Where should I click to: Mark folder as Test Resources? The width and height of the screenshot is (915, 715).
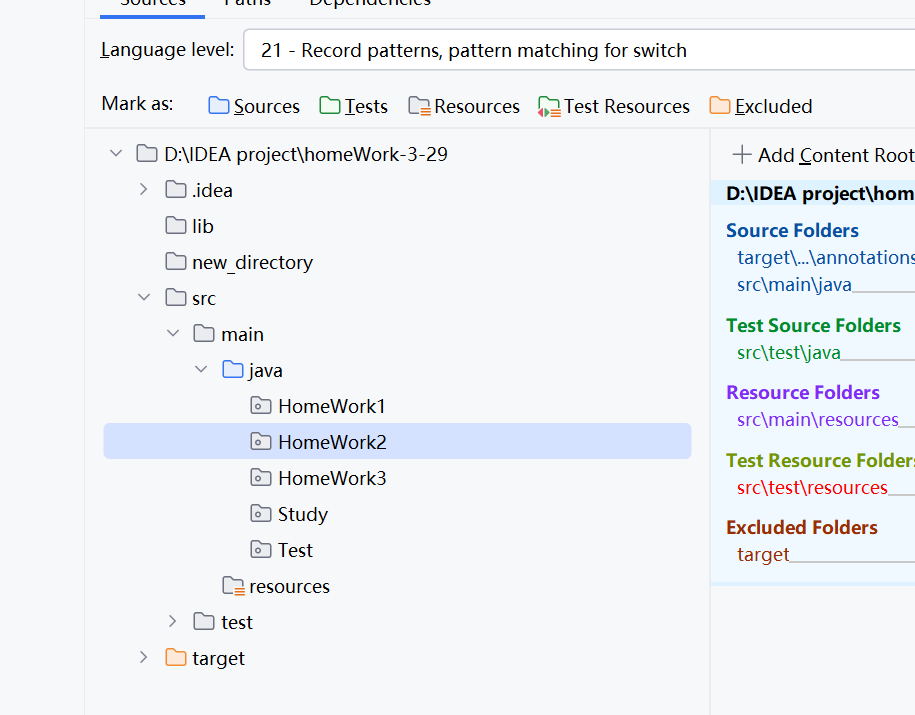614,106
